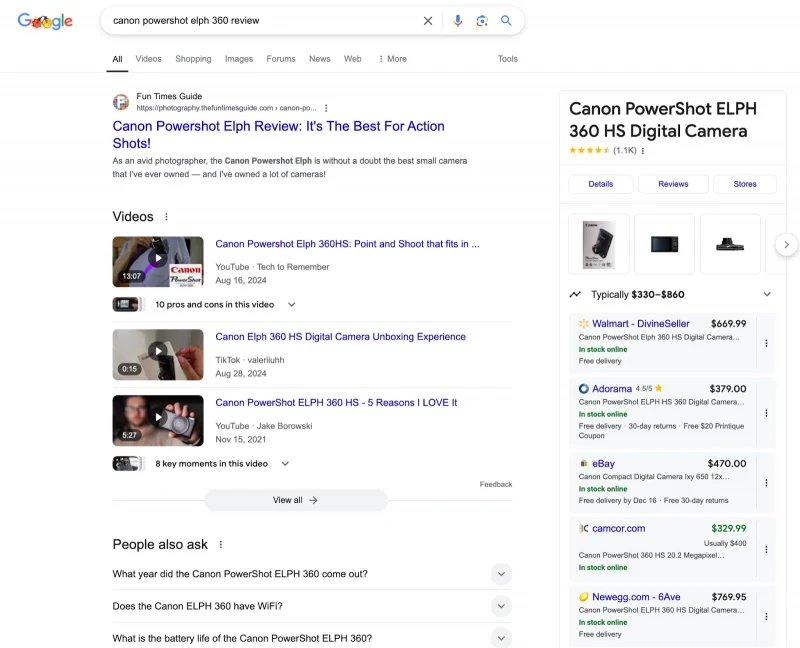Click the Adorama logo icon

[584, 388]
